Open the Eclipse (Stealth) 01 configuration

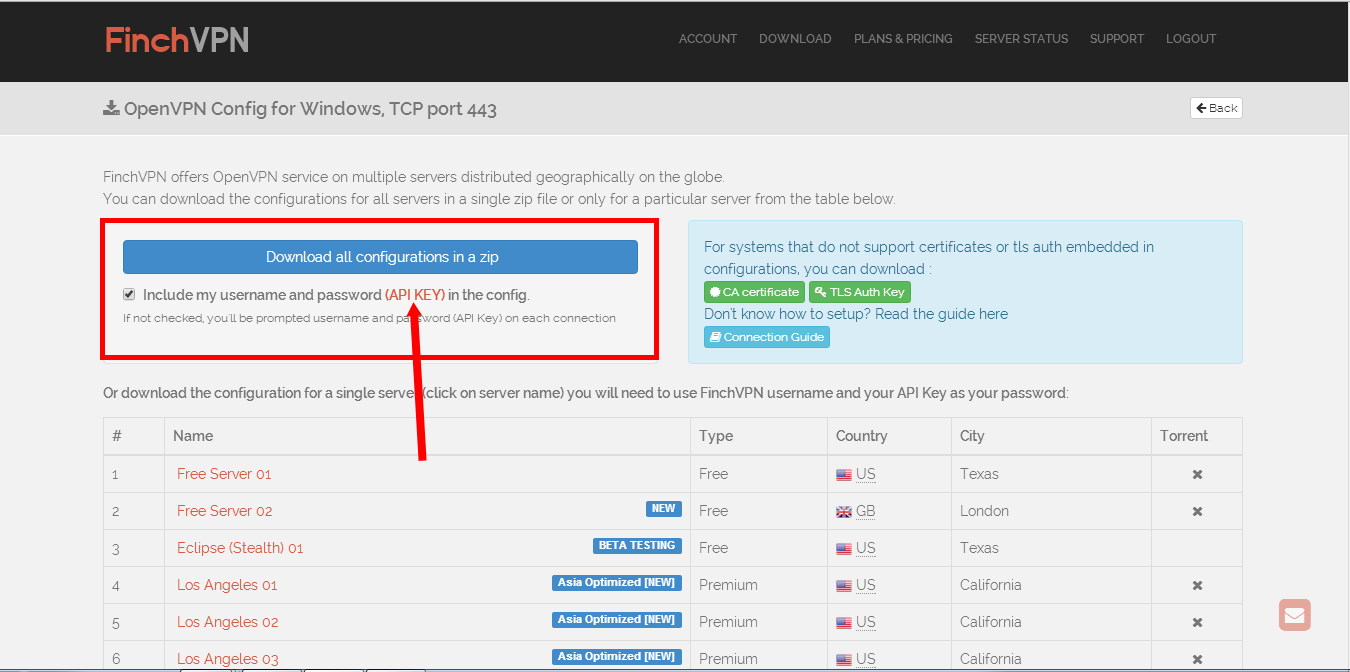click(x=240, y=548)
